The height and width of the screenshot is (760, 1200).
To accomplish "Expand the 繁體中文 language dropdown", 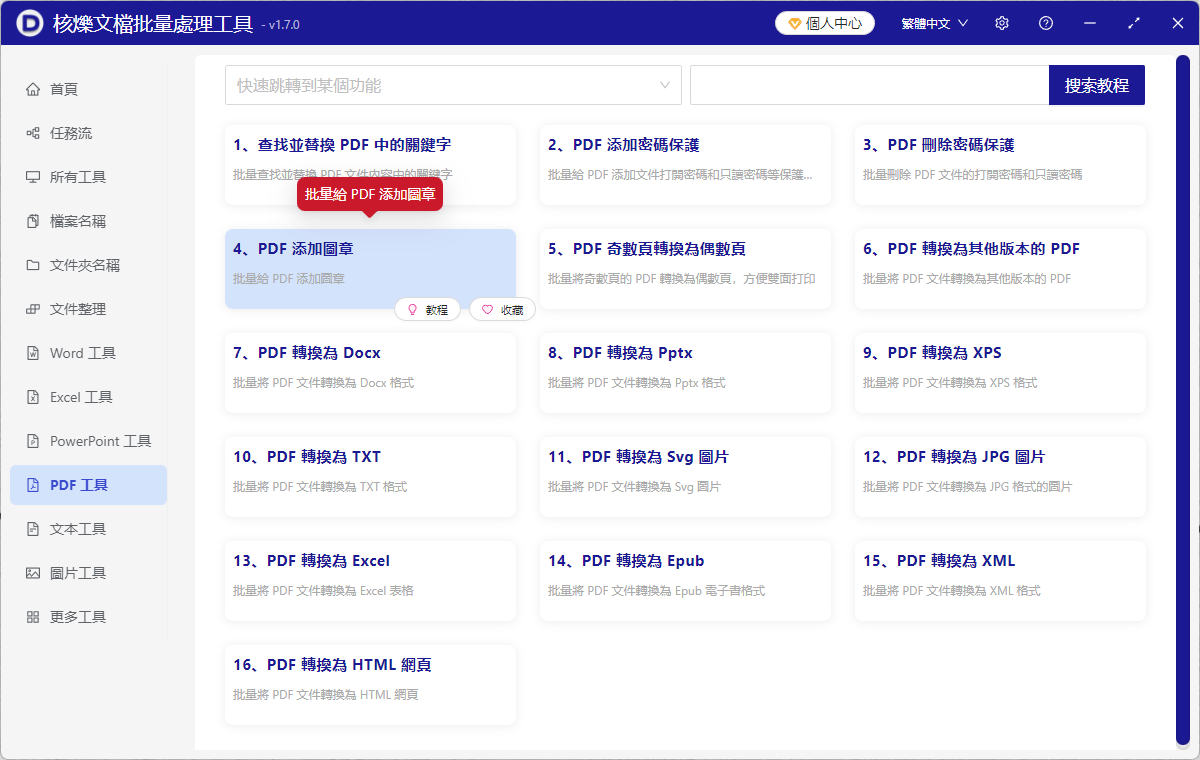I will [x=933, y=22].
